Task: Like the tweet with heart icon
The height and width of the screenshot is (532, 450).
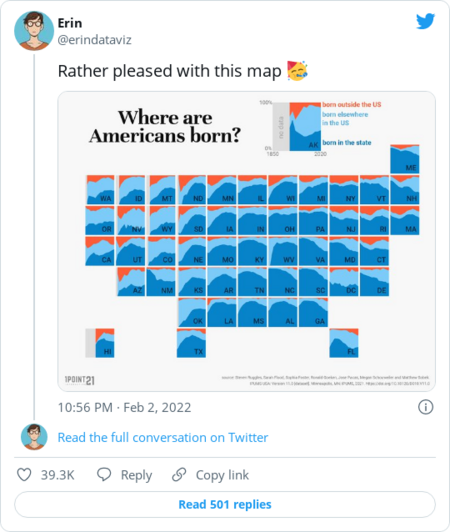Action: pos(24,475)
